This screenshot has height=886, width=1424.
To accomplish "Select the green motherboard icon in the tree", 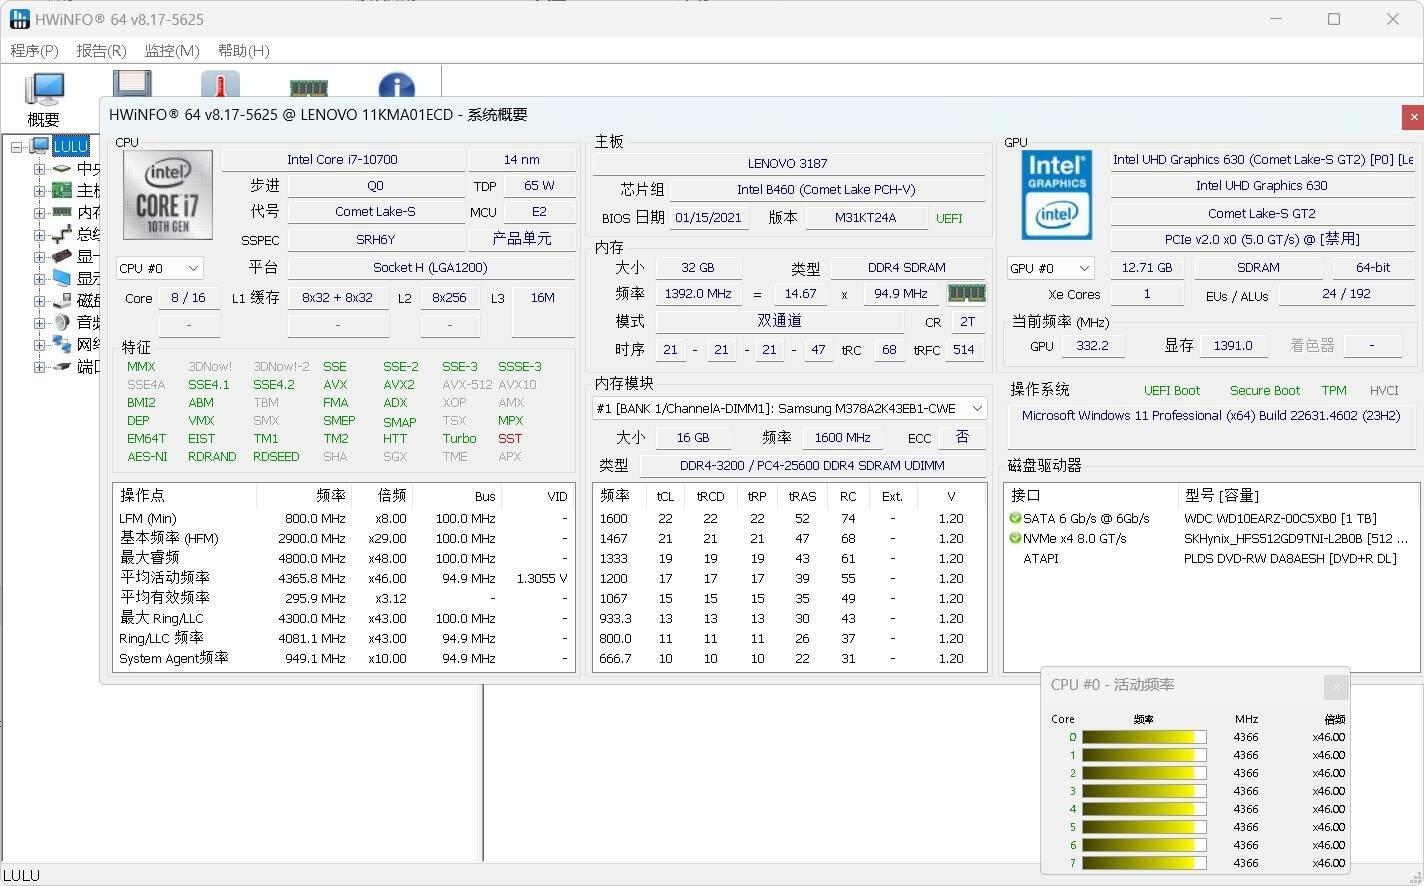I will pyautogui.click(x=62, y=190).
